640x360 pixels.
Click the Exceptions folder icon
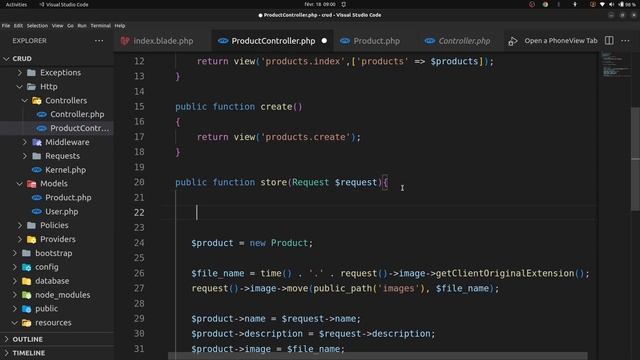(31, 73)
